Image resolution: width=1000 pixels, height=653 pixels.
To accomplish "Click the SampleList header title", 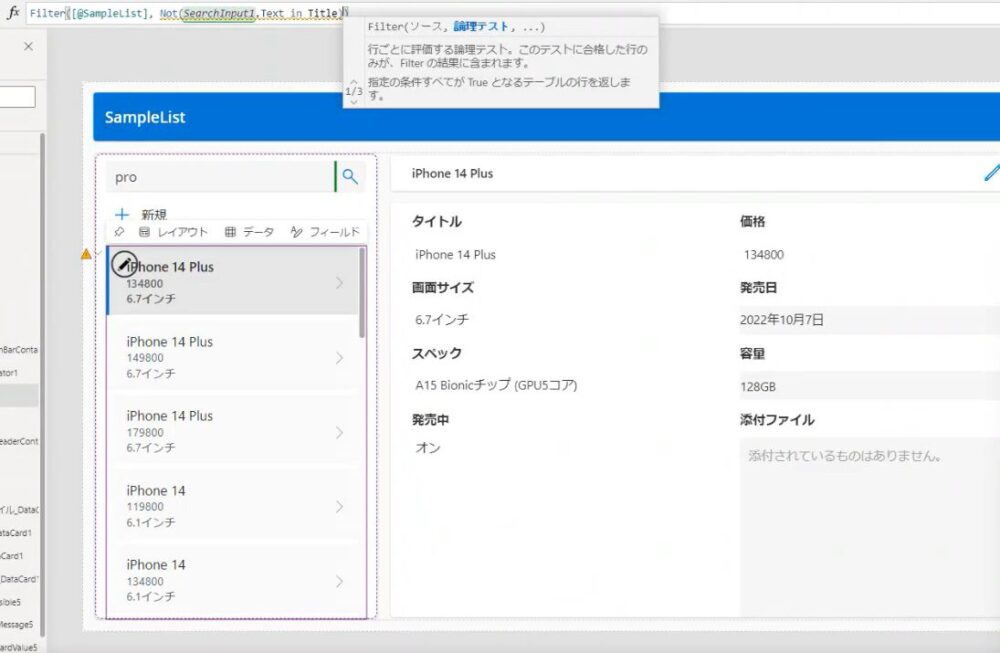I will click(x=145, y=117).
